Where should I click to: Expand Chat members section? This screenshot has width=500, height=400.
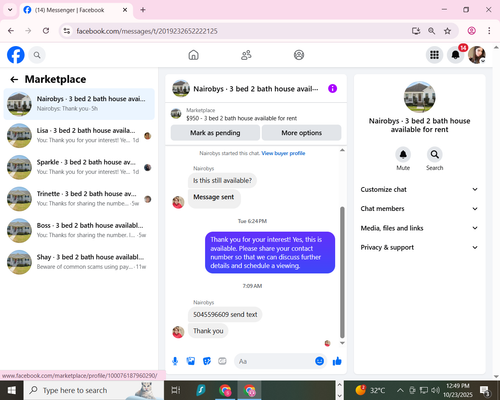419,209
